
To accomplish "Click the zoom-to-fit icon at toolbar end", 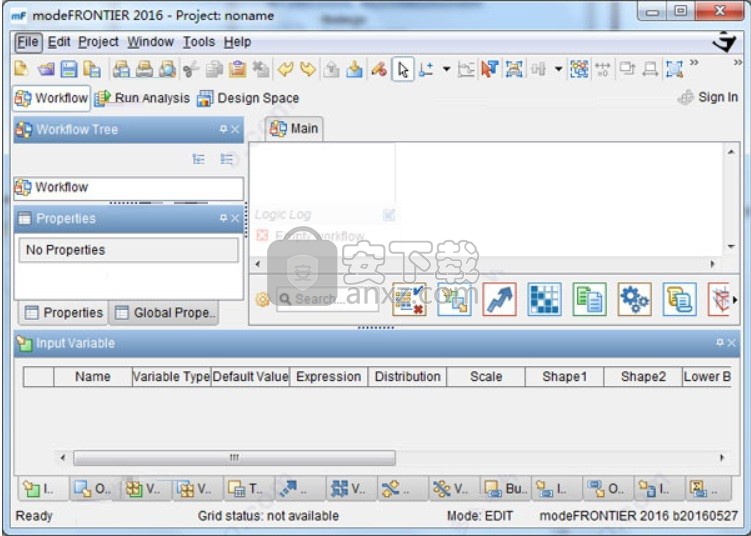I will tap(674, 69).
